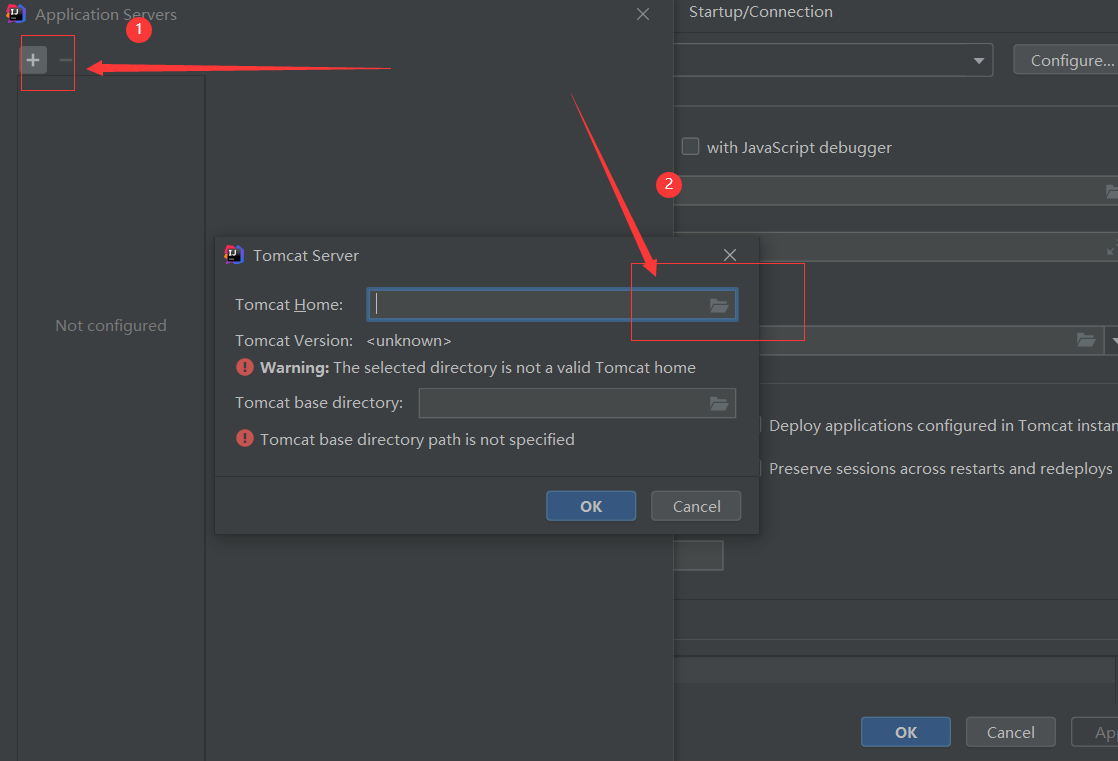Image resolution: width=1118 pixels, height=761 pixels.
Task: Browse for the Tomcat Home folder
Action: (x=719, y=305)
